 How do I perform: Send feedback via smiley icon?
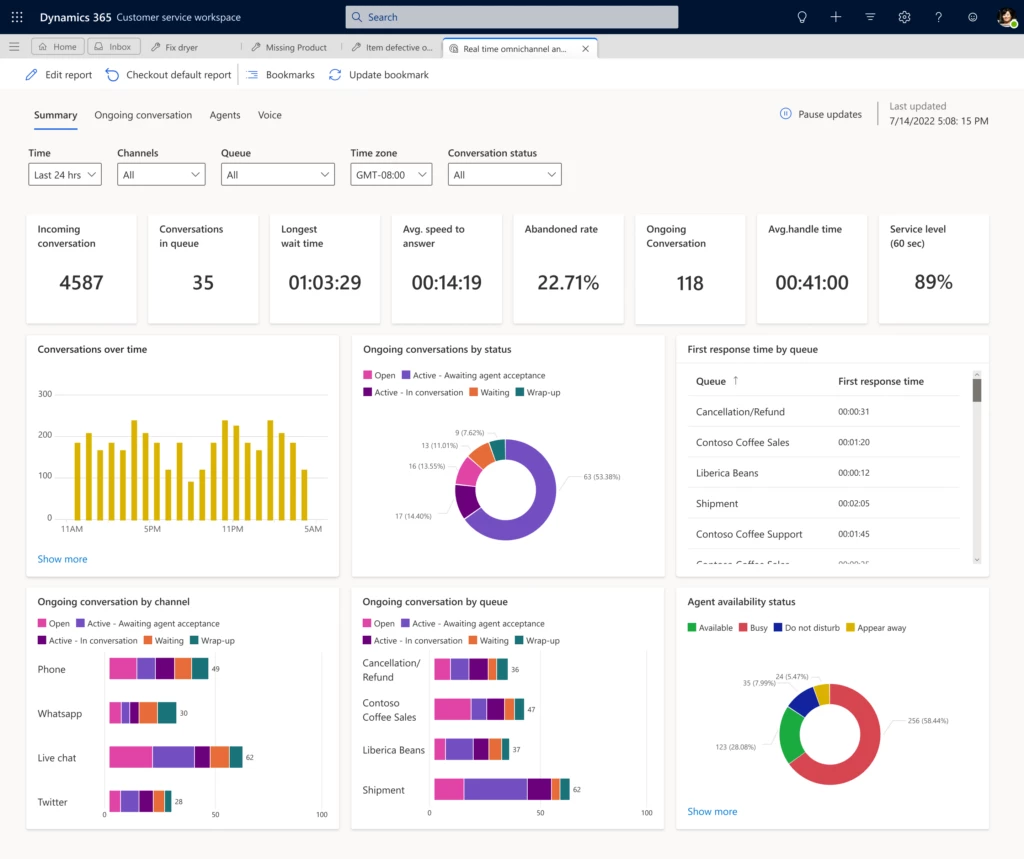click(x=971, y=16)
